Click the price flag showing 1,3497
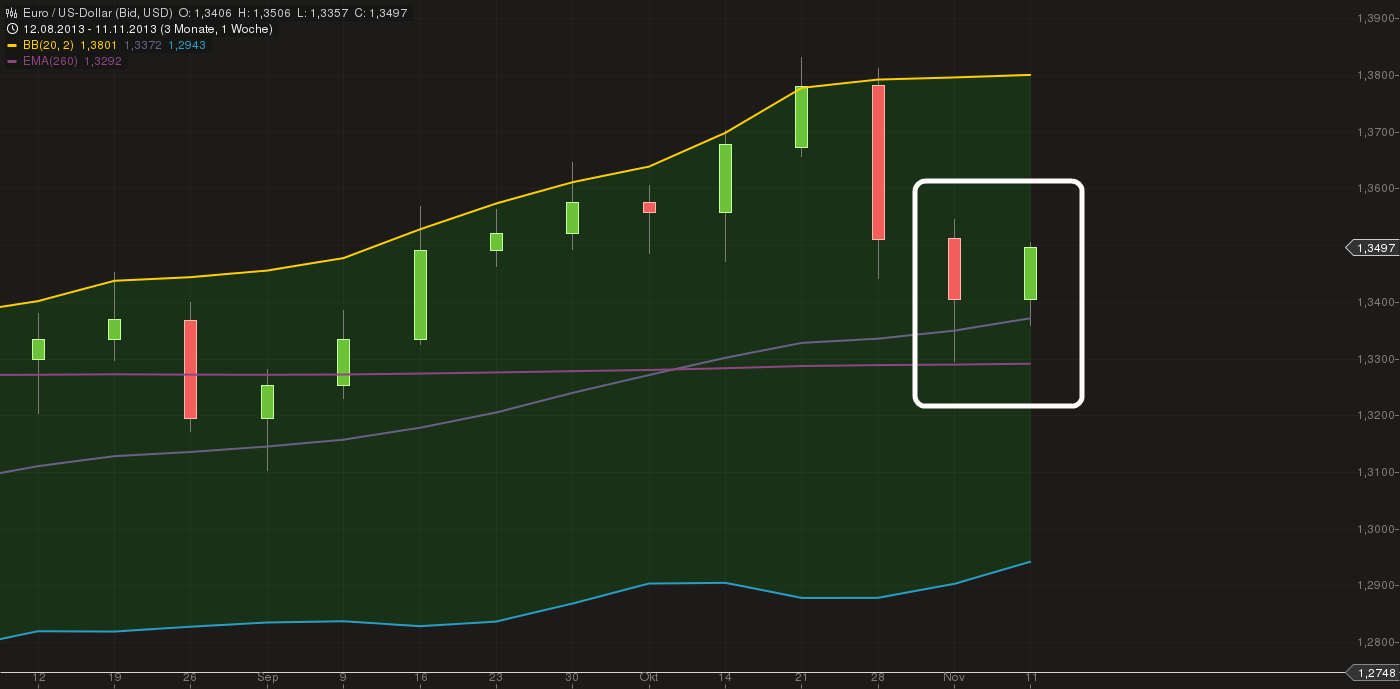 [x=1372, y=247]
